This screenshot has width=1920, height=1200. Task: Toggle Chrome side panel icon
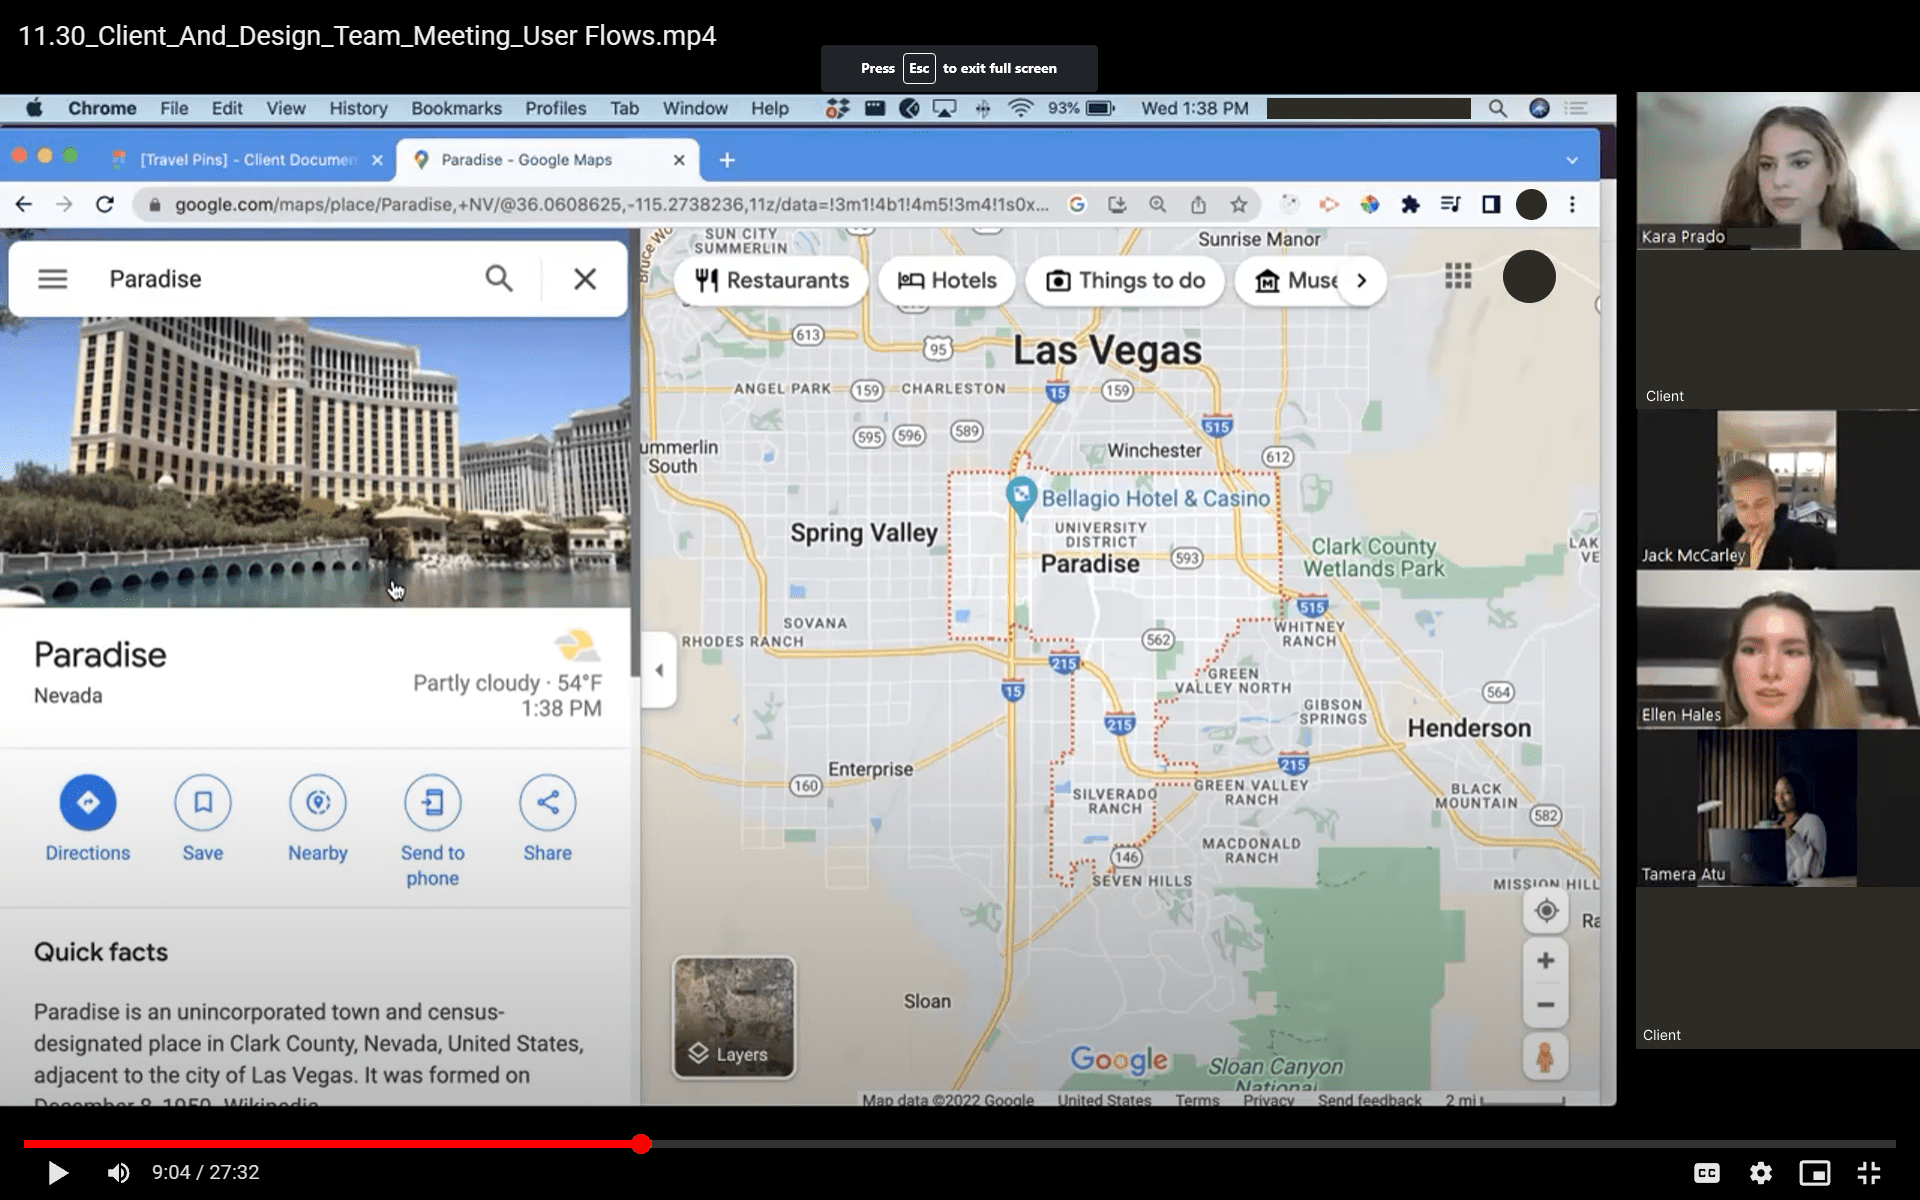click(x=1491, y=205)
